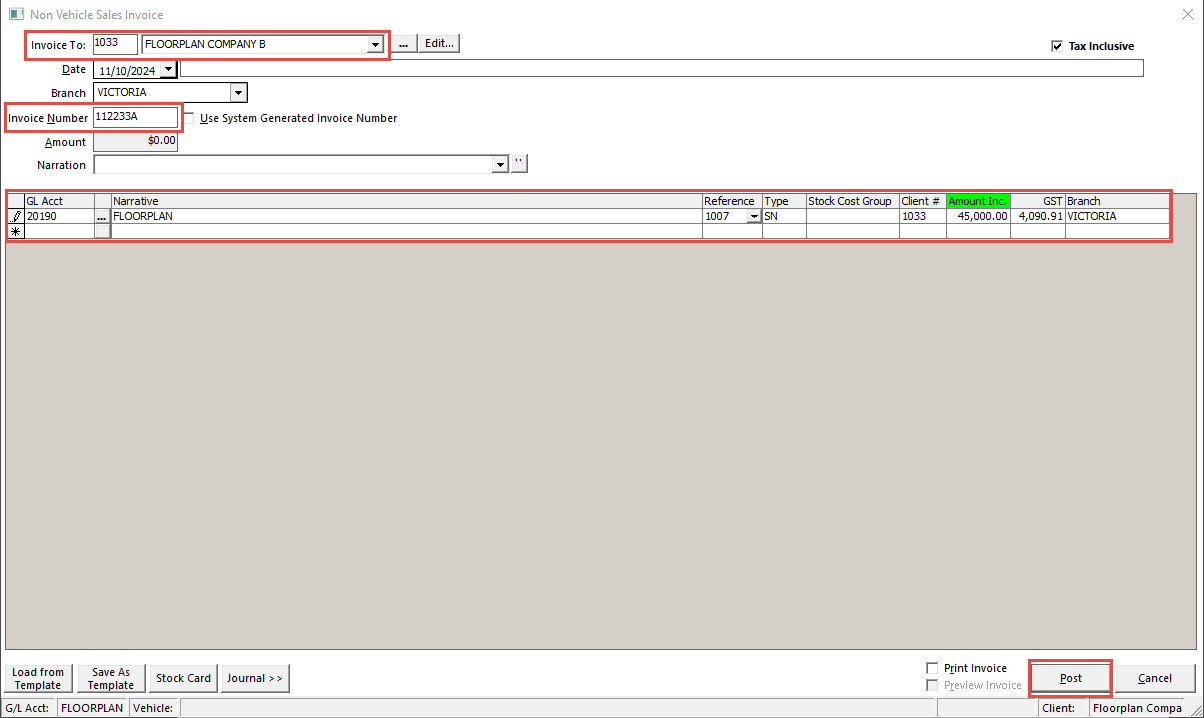This screenshot has width=1204, height=718.
Task: Click the pencil edit row marker
Action: (16, 216)
